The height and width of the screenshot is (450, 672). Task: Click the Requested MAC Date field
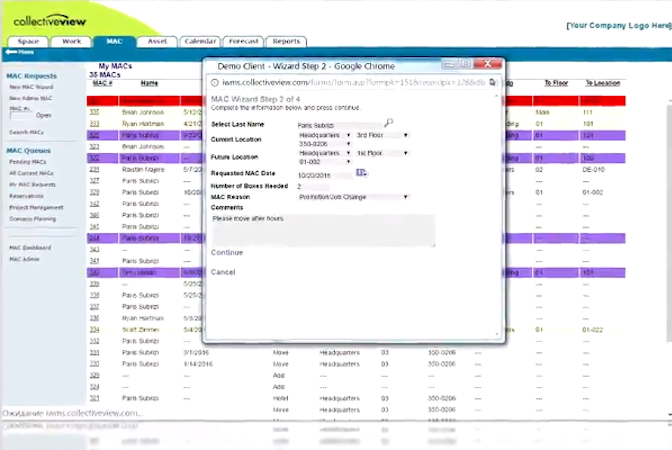pos(325,176)
